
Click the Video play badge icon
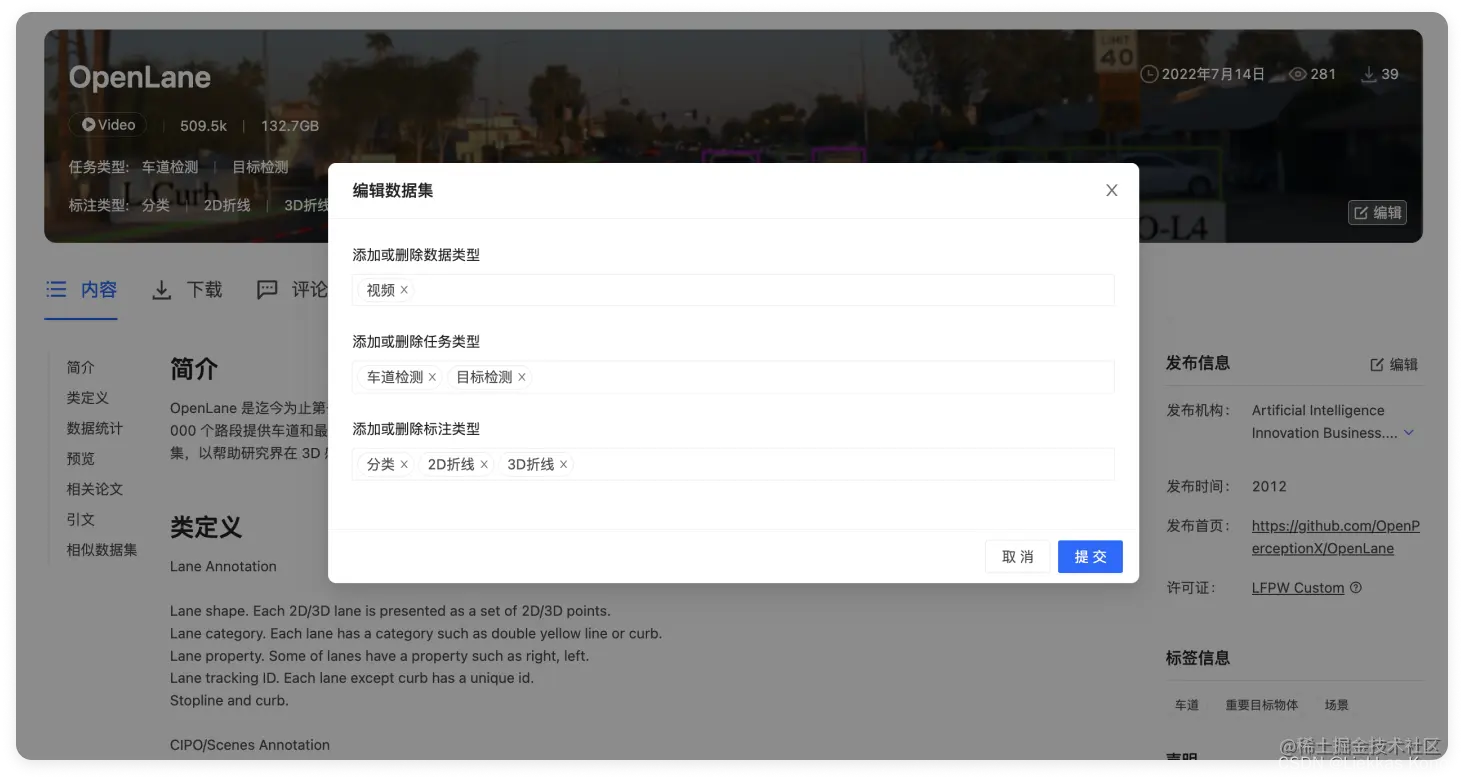click(x=89, y=125)
